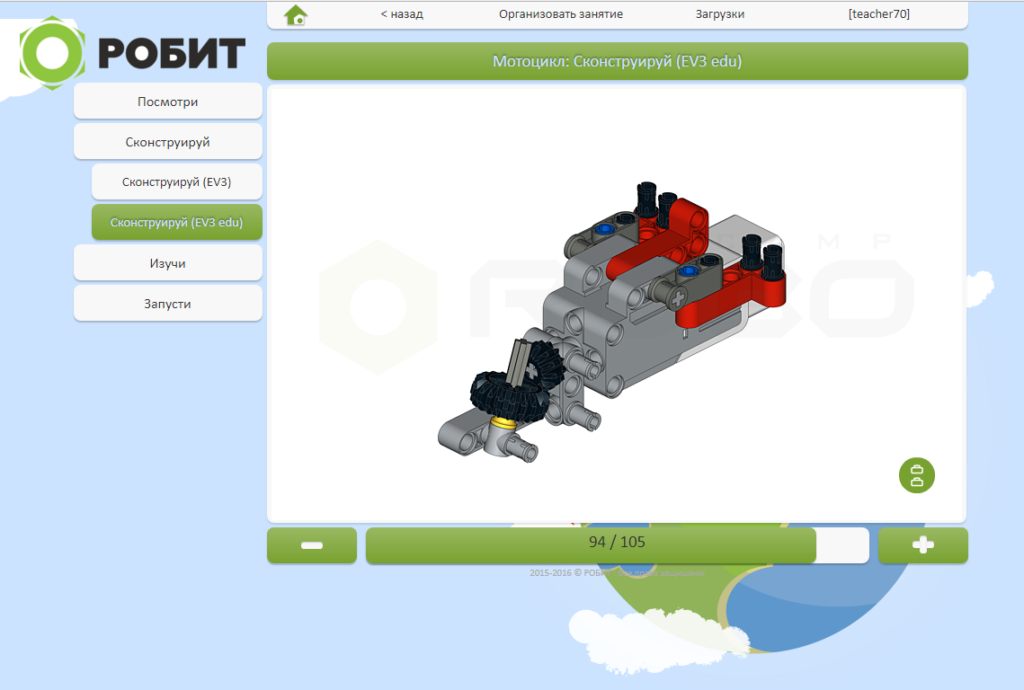Click the motorcycle model assembly image
1024x690 pixels.
tap(612, 322)
